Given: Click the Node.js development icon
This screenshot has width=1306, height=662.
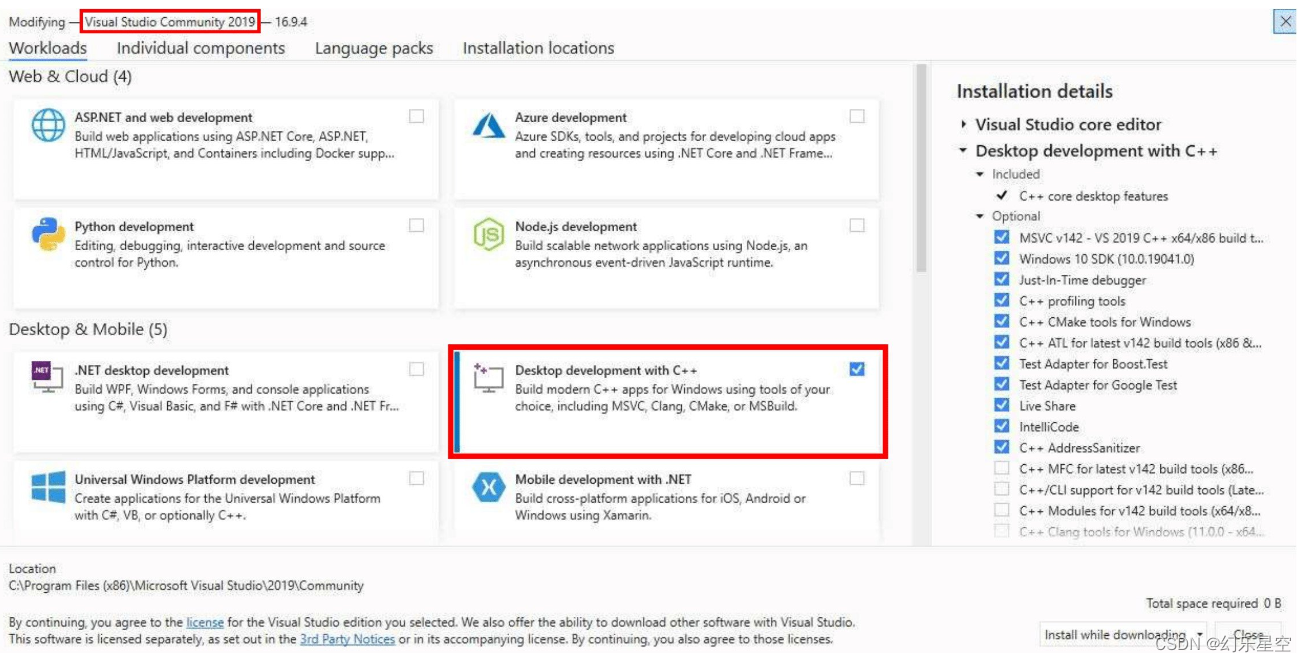Looking at the screenshot, I should click(x=489, y=236).
